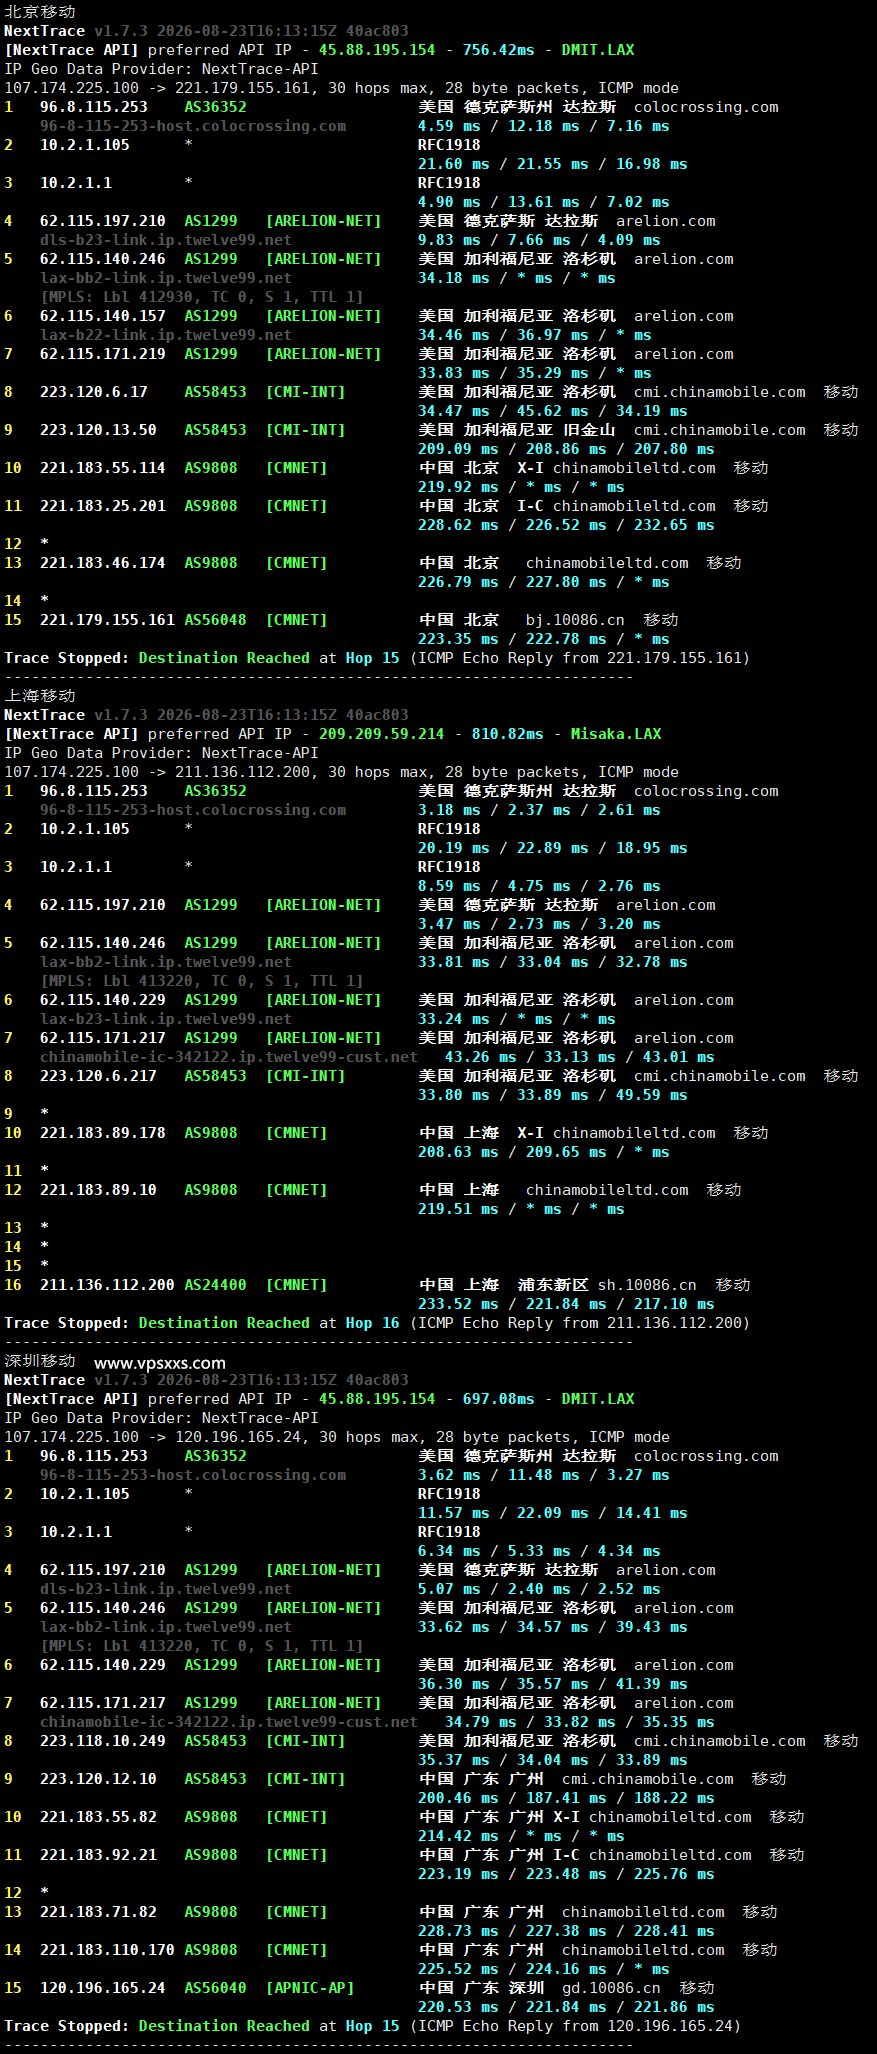Select hop IP 221.183.25.201
The height and width of the screenshot is (2054, 877).
[103, 506]
